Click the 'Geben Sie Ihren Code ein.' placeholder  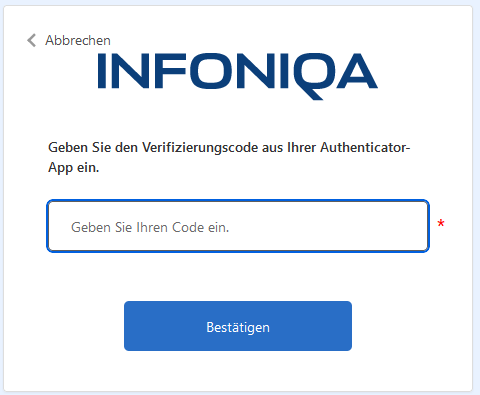150,227
